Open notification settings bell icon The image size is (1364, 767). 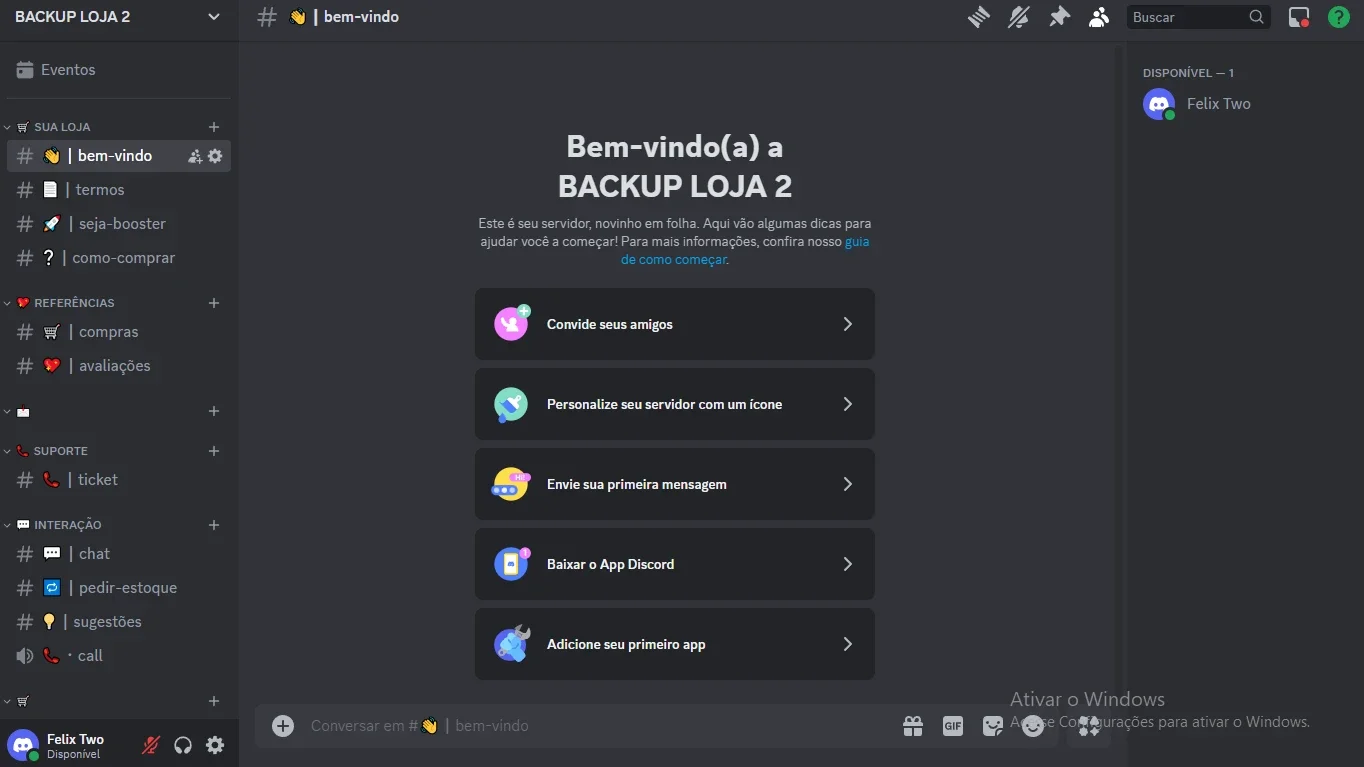(1018, 17)
